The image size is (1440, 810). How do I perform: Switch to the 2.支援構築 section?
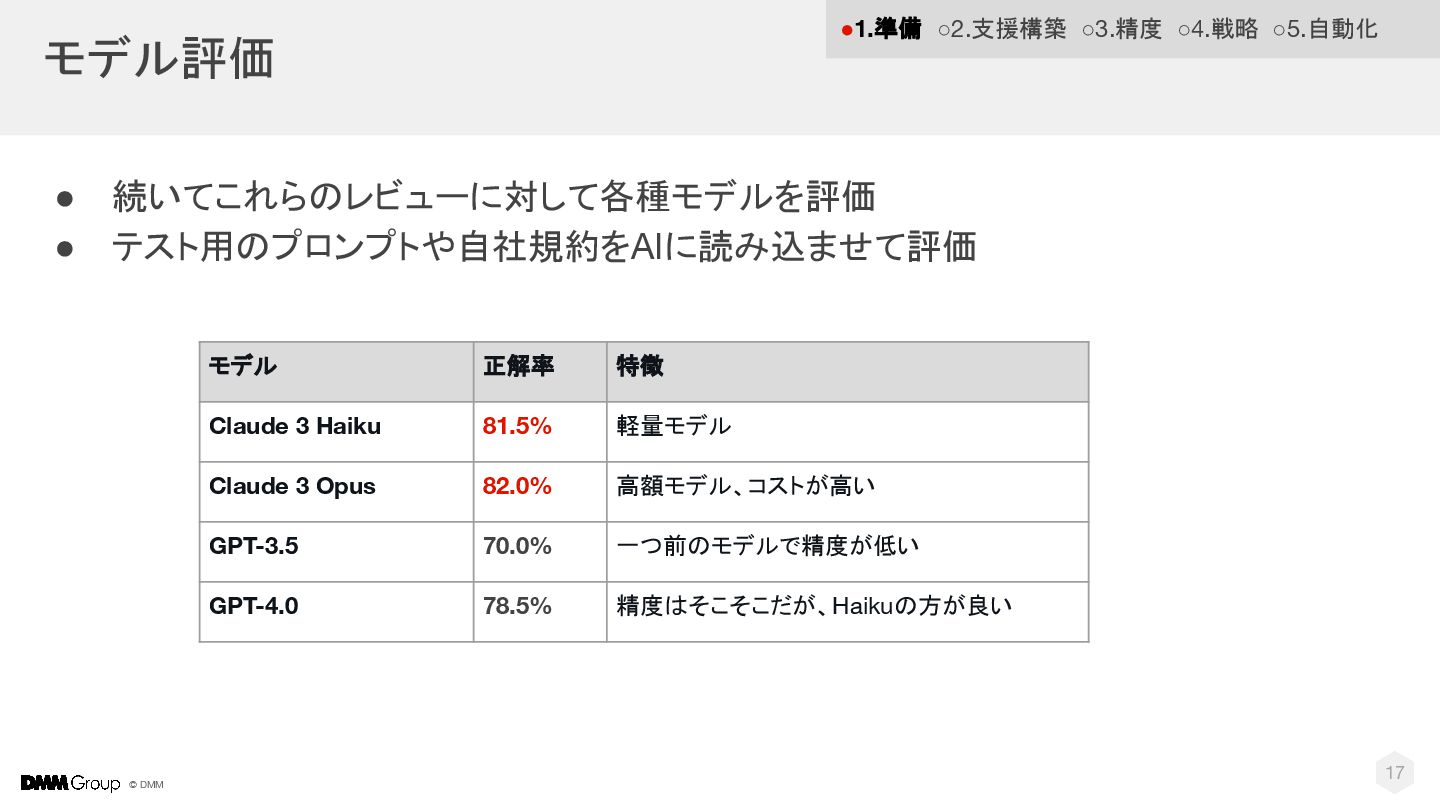click(1003, 29)
